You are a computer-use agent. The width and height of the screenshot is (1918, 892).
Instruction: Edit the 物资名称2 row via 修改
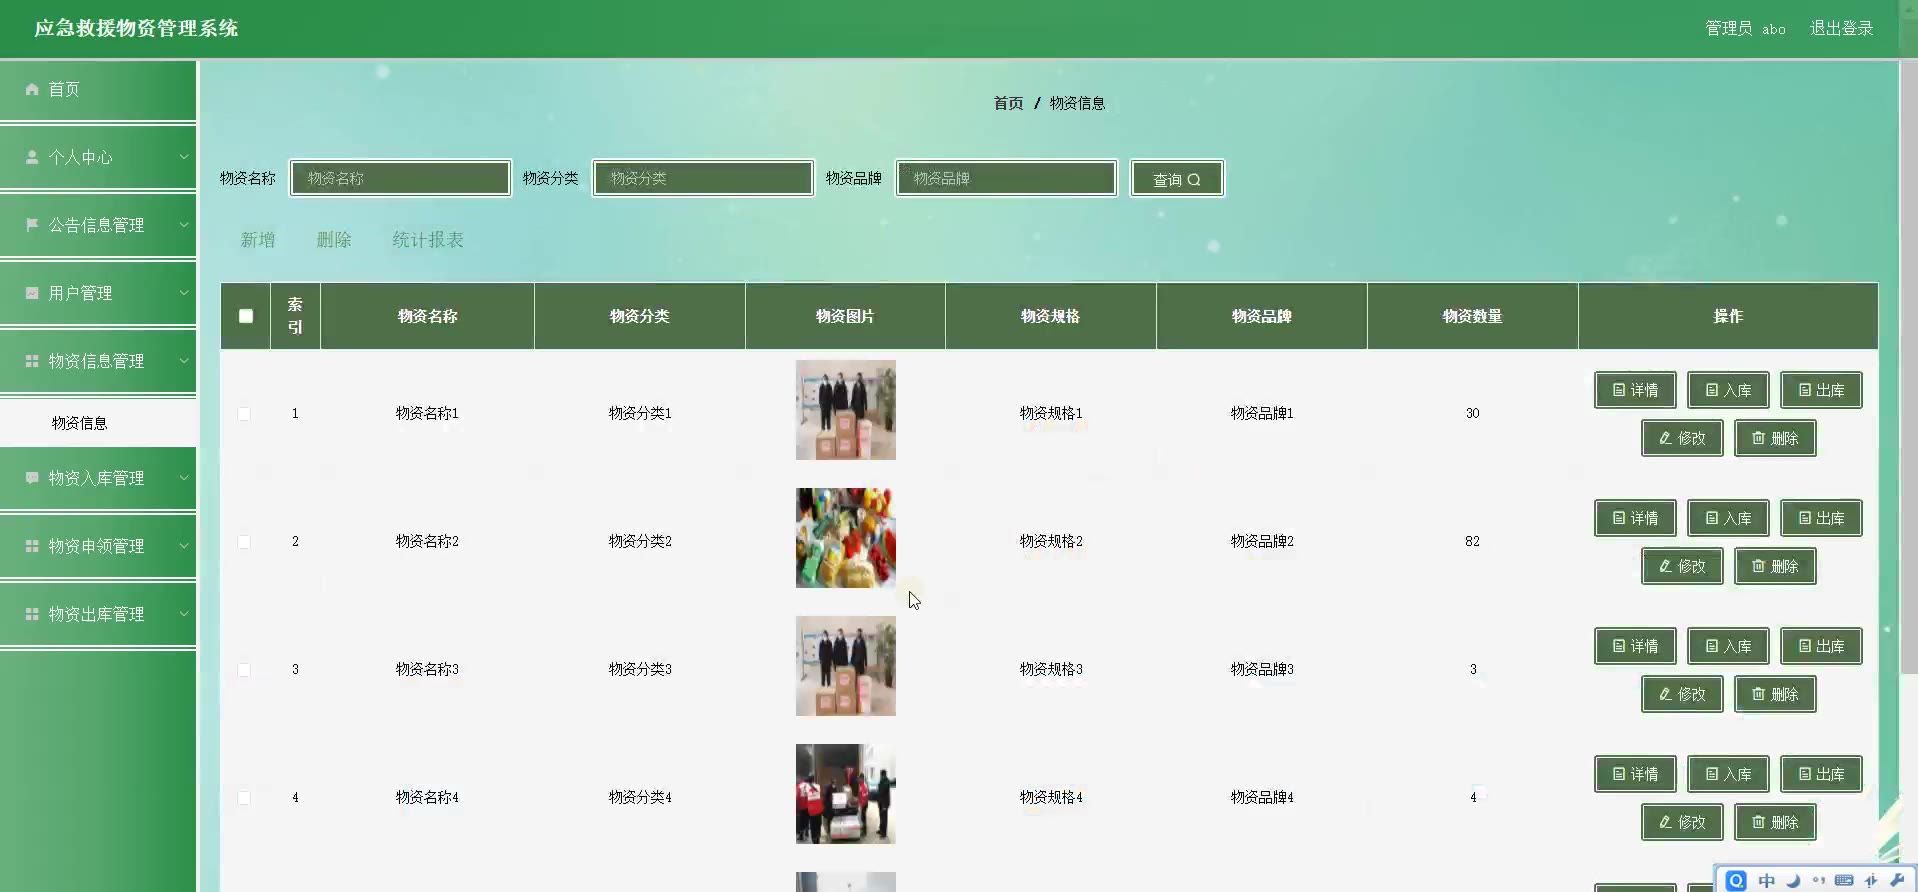[x=1682, y=566]
